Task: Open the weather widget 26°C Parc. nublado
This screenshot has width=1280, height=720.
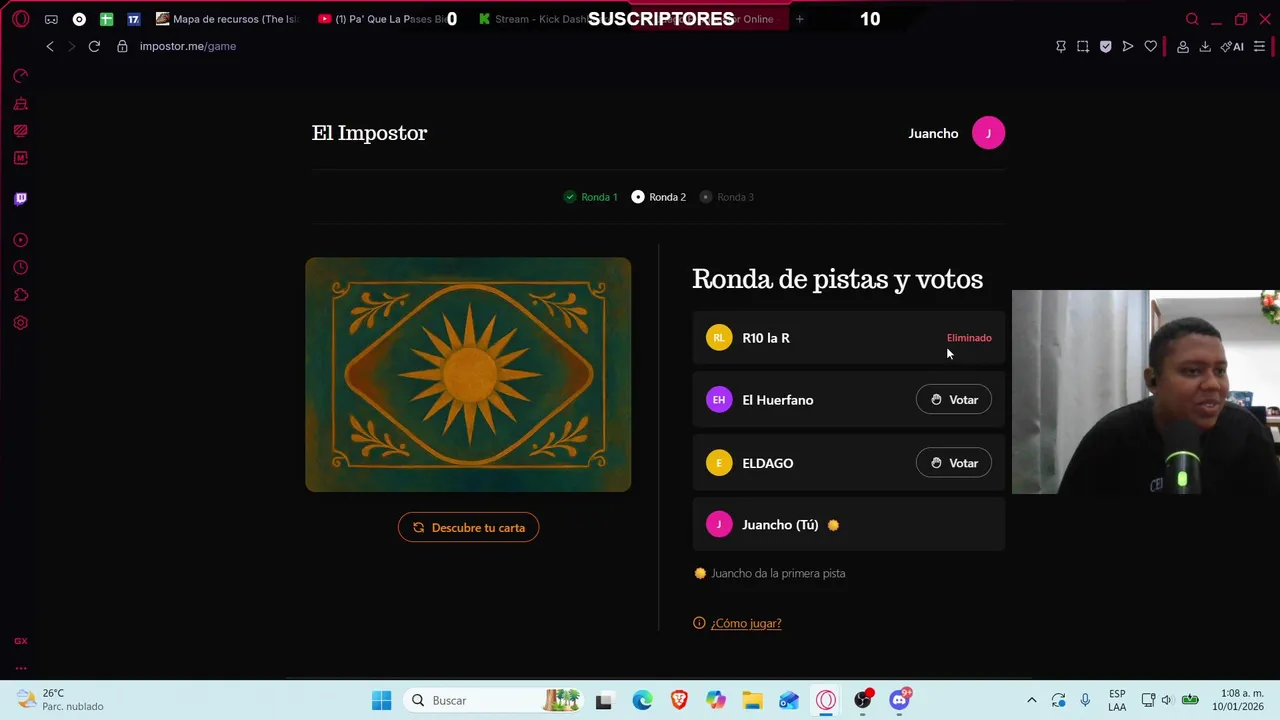Action: pyautogui.click(x=60, y=700)
